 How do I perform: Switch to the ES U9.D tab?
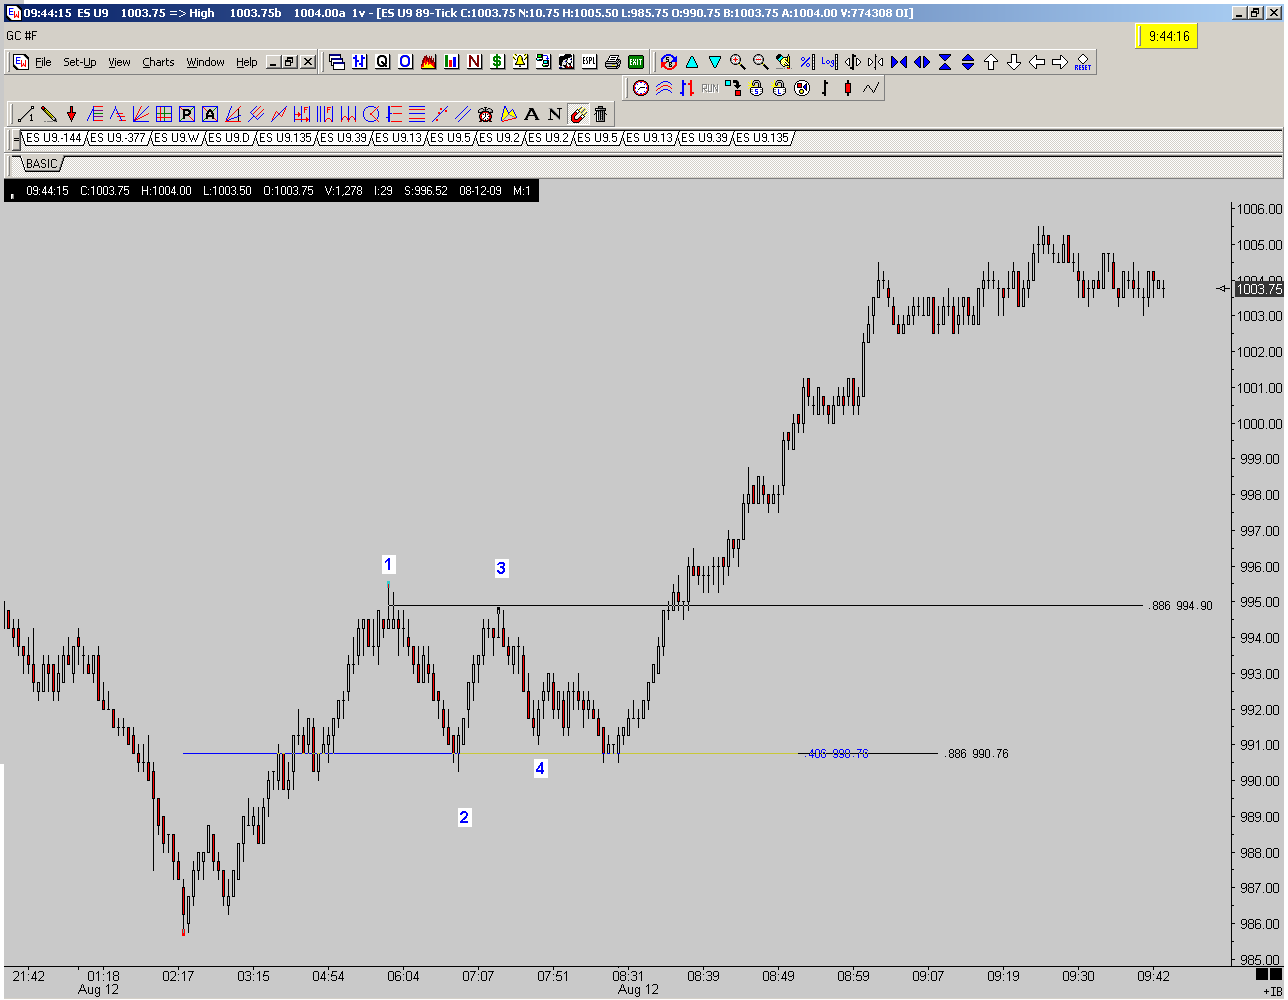tap(229, 138)
